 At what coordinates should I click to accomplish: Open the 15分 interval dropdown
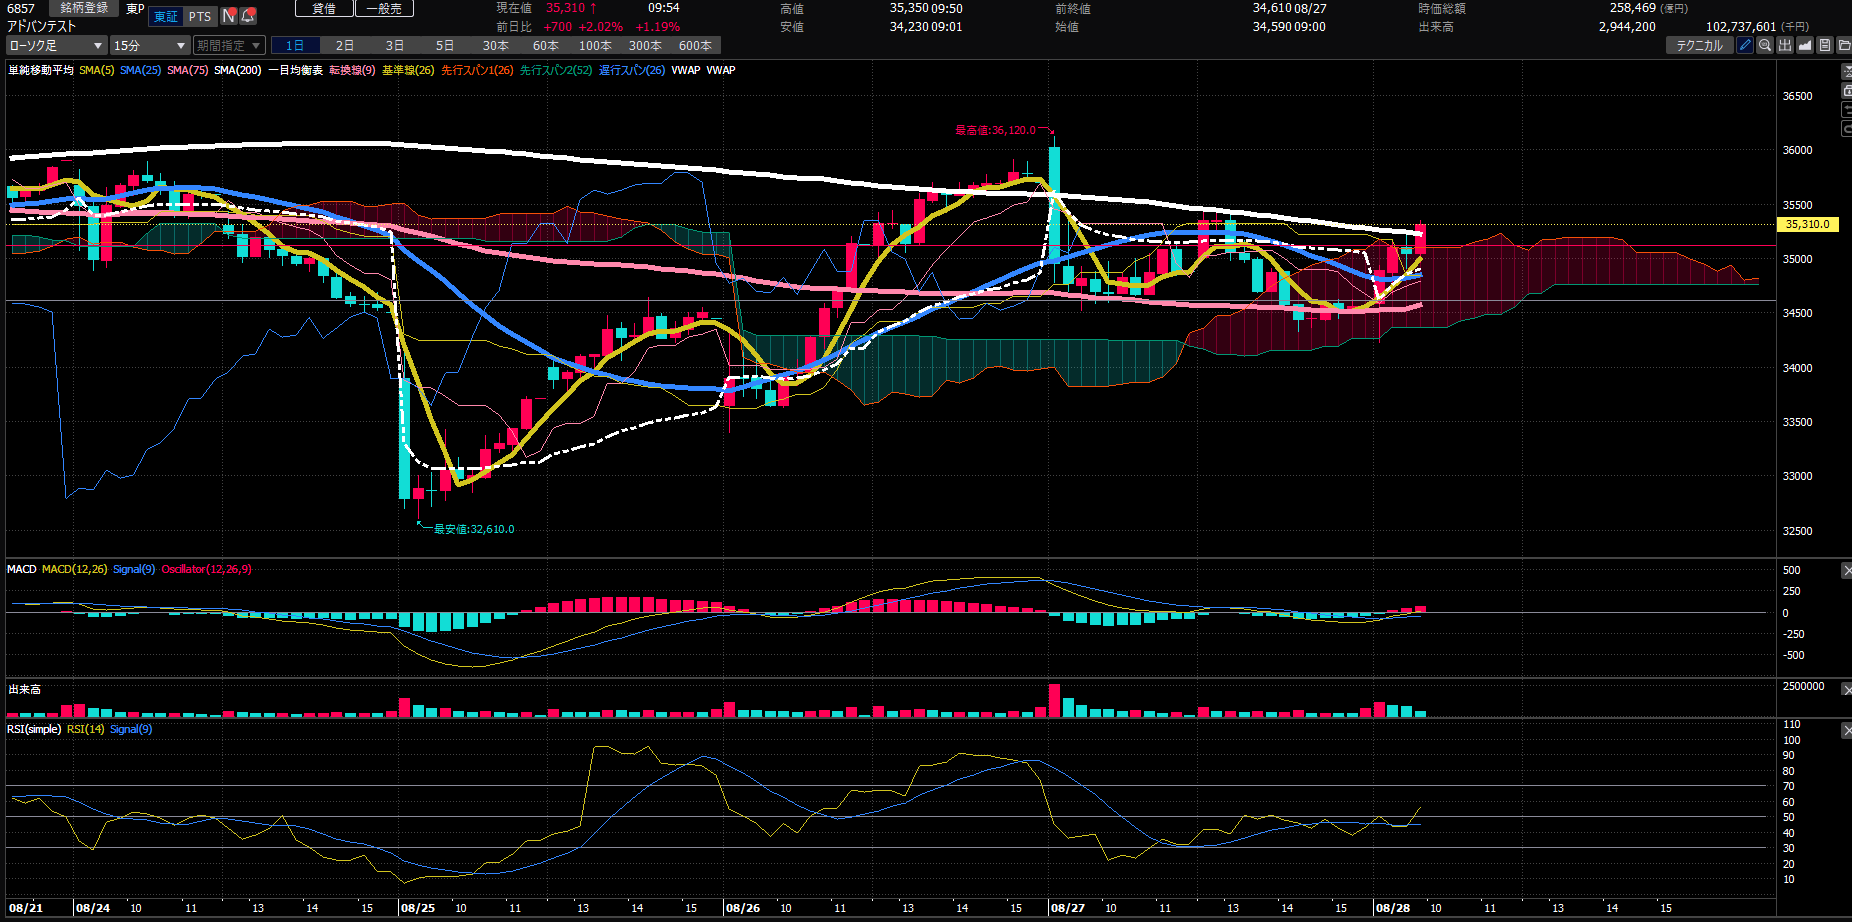(150, 45)
